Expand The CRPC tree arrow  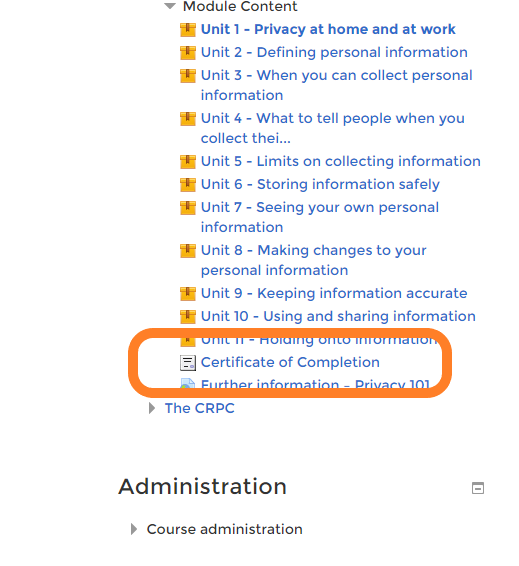pos(152,408)
